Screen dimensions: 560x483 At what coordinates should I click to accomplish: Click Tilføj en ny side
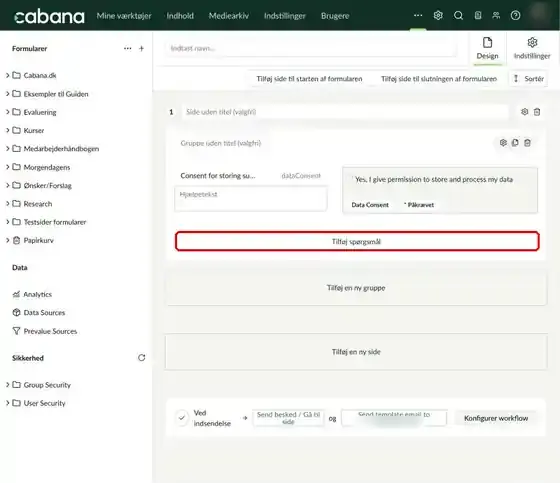click(x=356, y=352)
